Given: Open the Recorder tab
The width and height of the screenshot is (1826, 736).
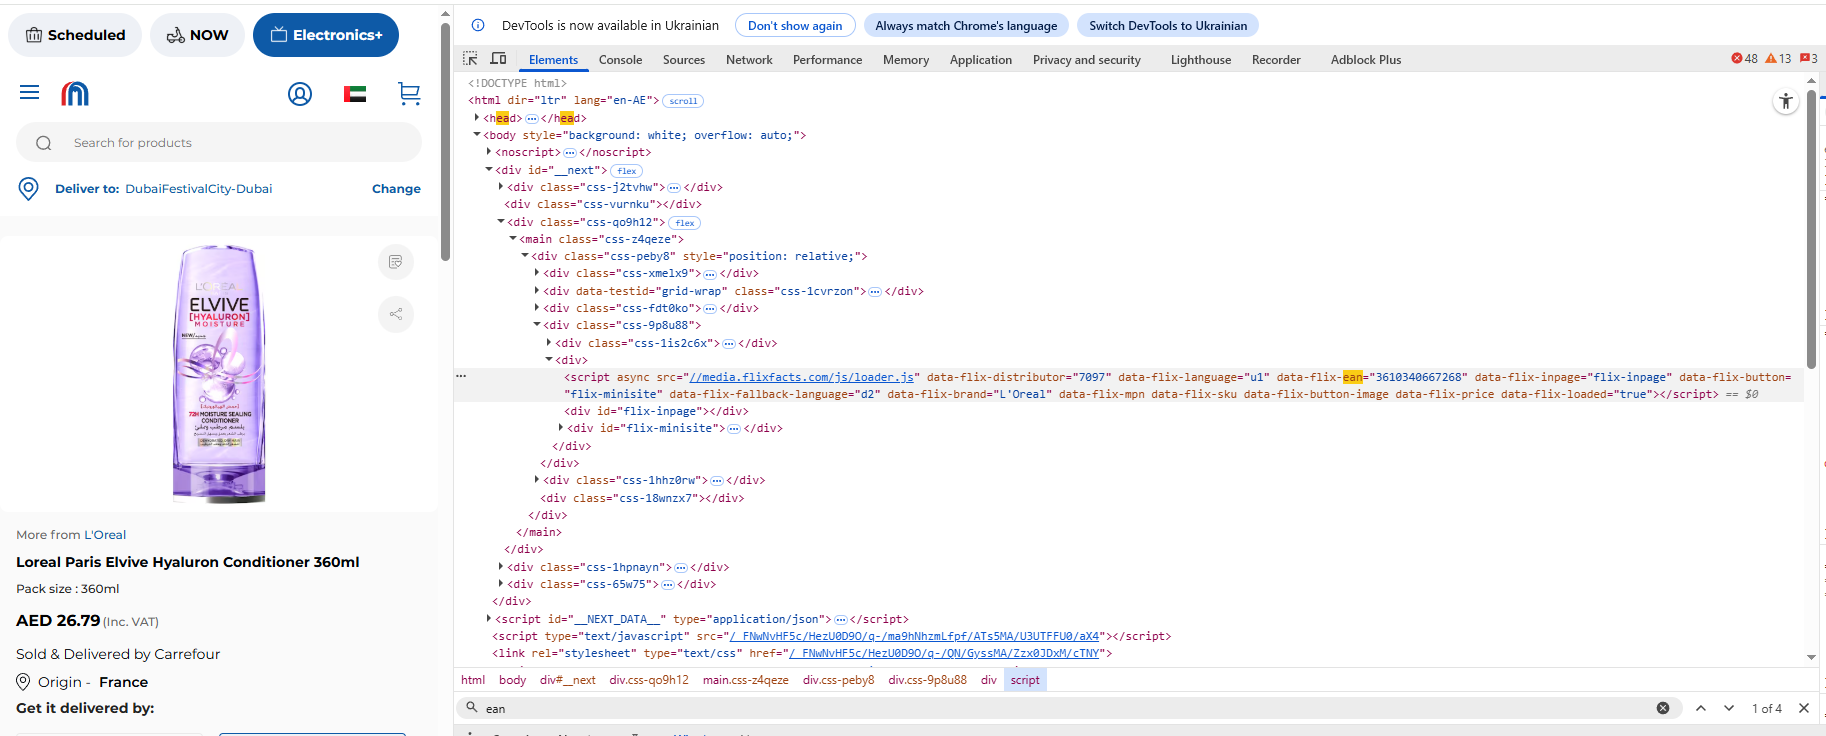Looking at the screenshot, I should (1276, 60).
